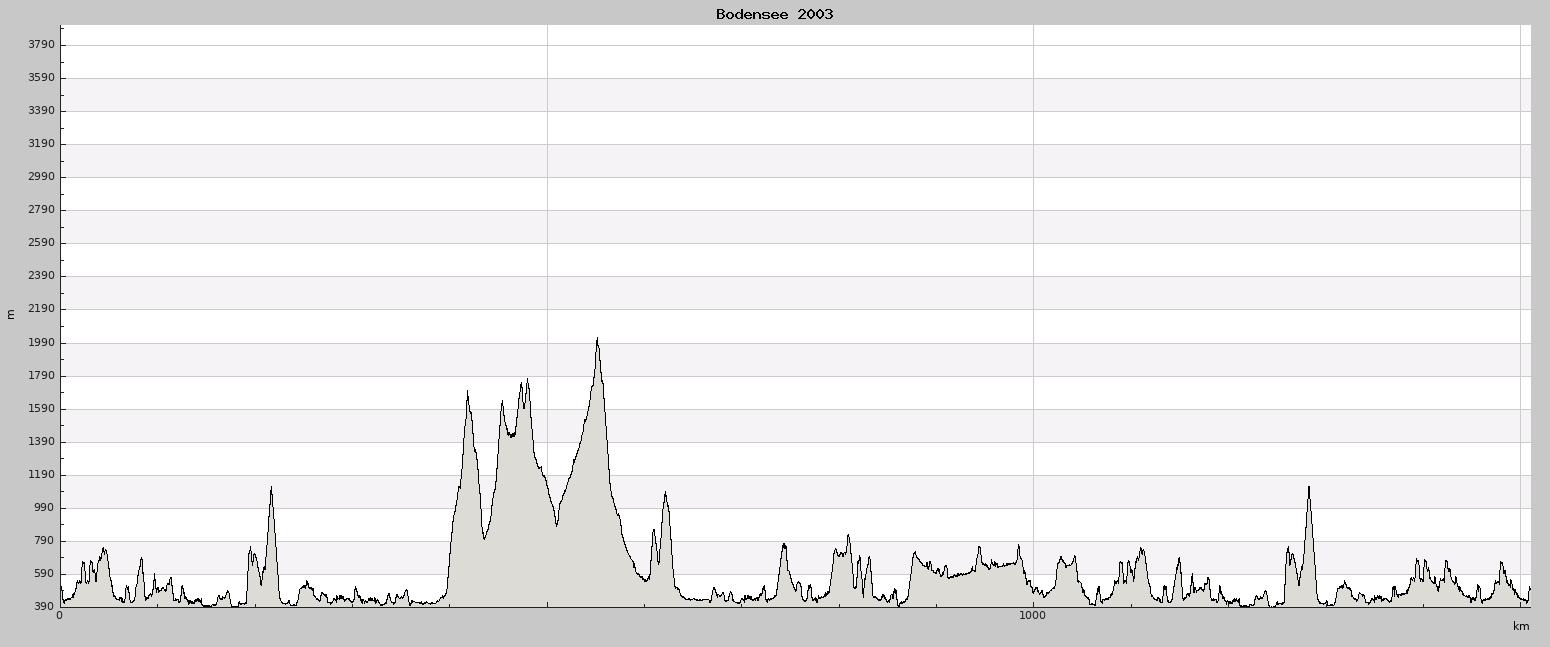
Task: Click the chart title Bodensee 2003
Action: click(774, 14)
